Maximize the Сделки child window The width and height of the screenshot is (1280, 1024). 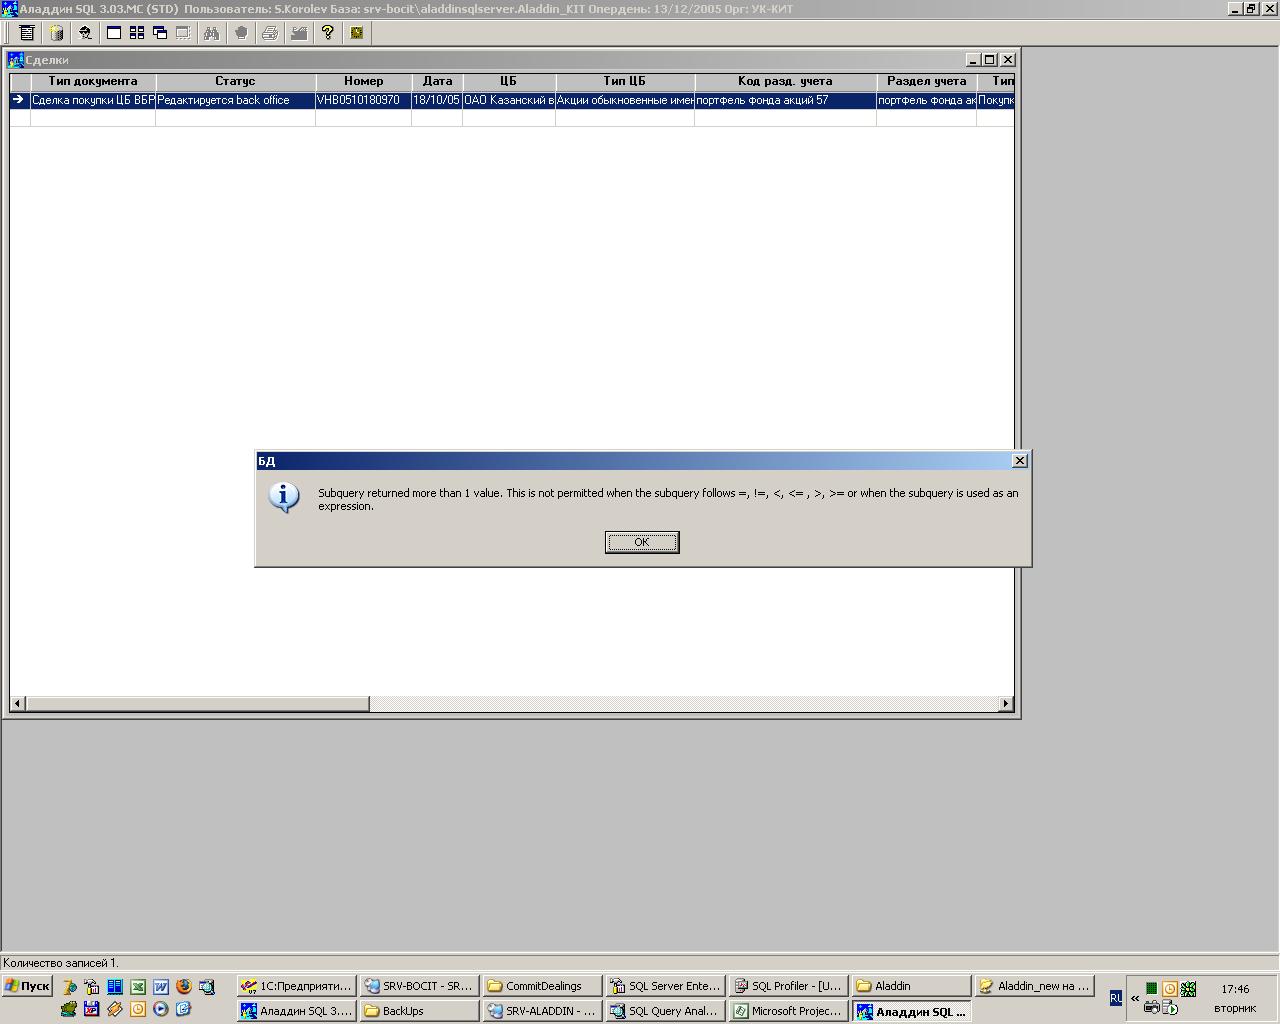(990, 60)
